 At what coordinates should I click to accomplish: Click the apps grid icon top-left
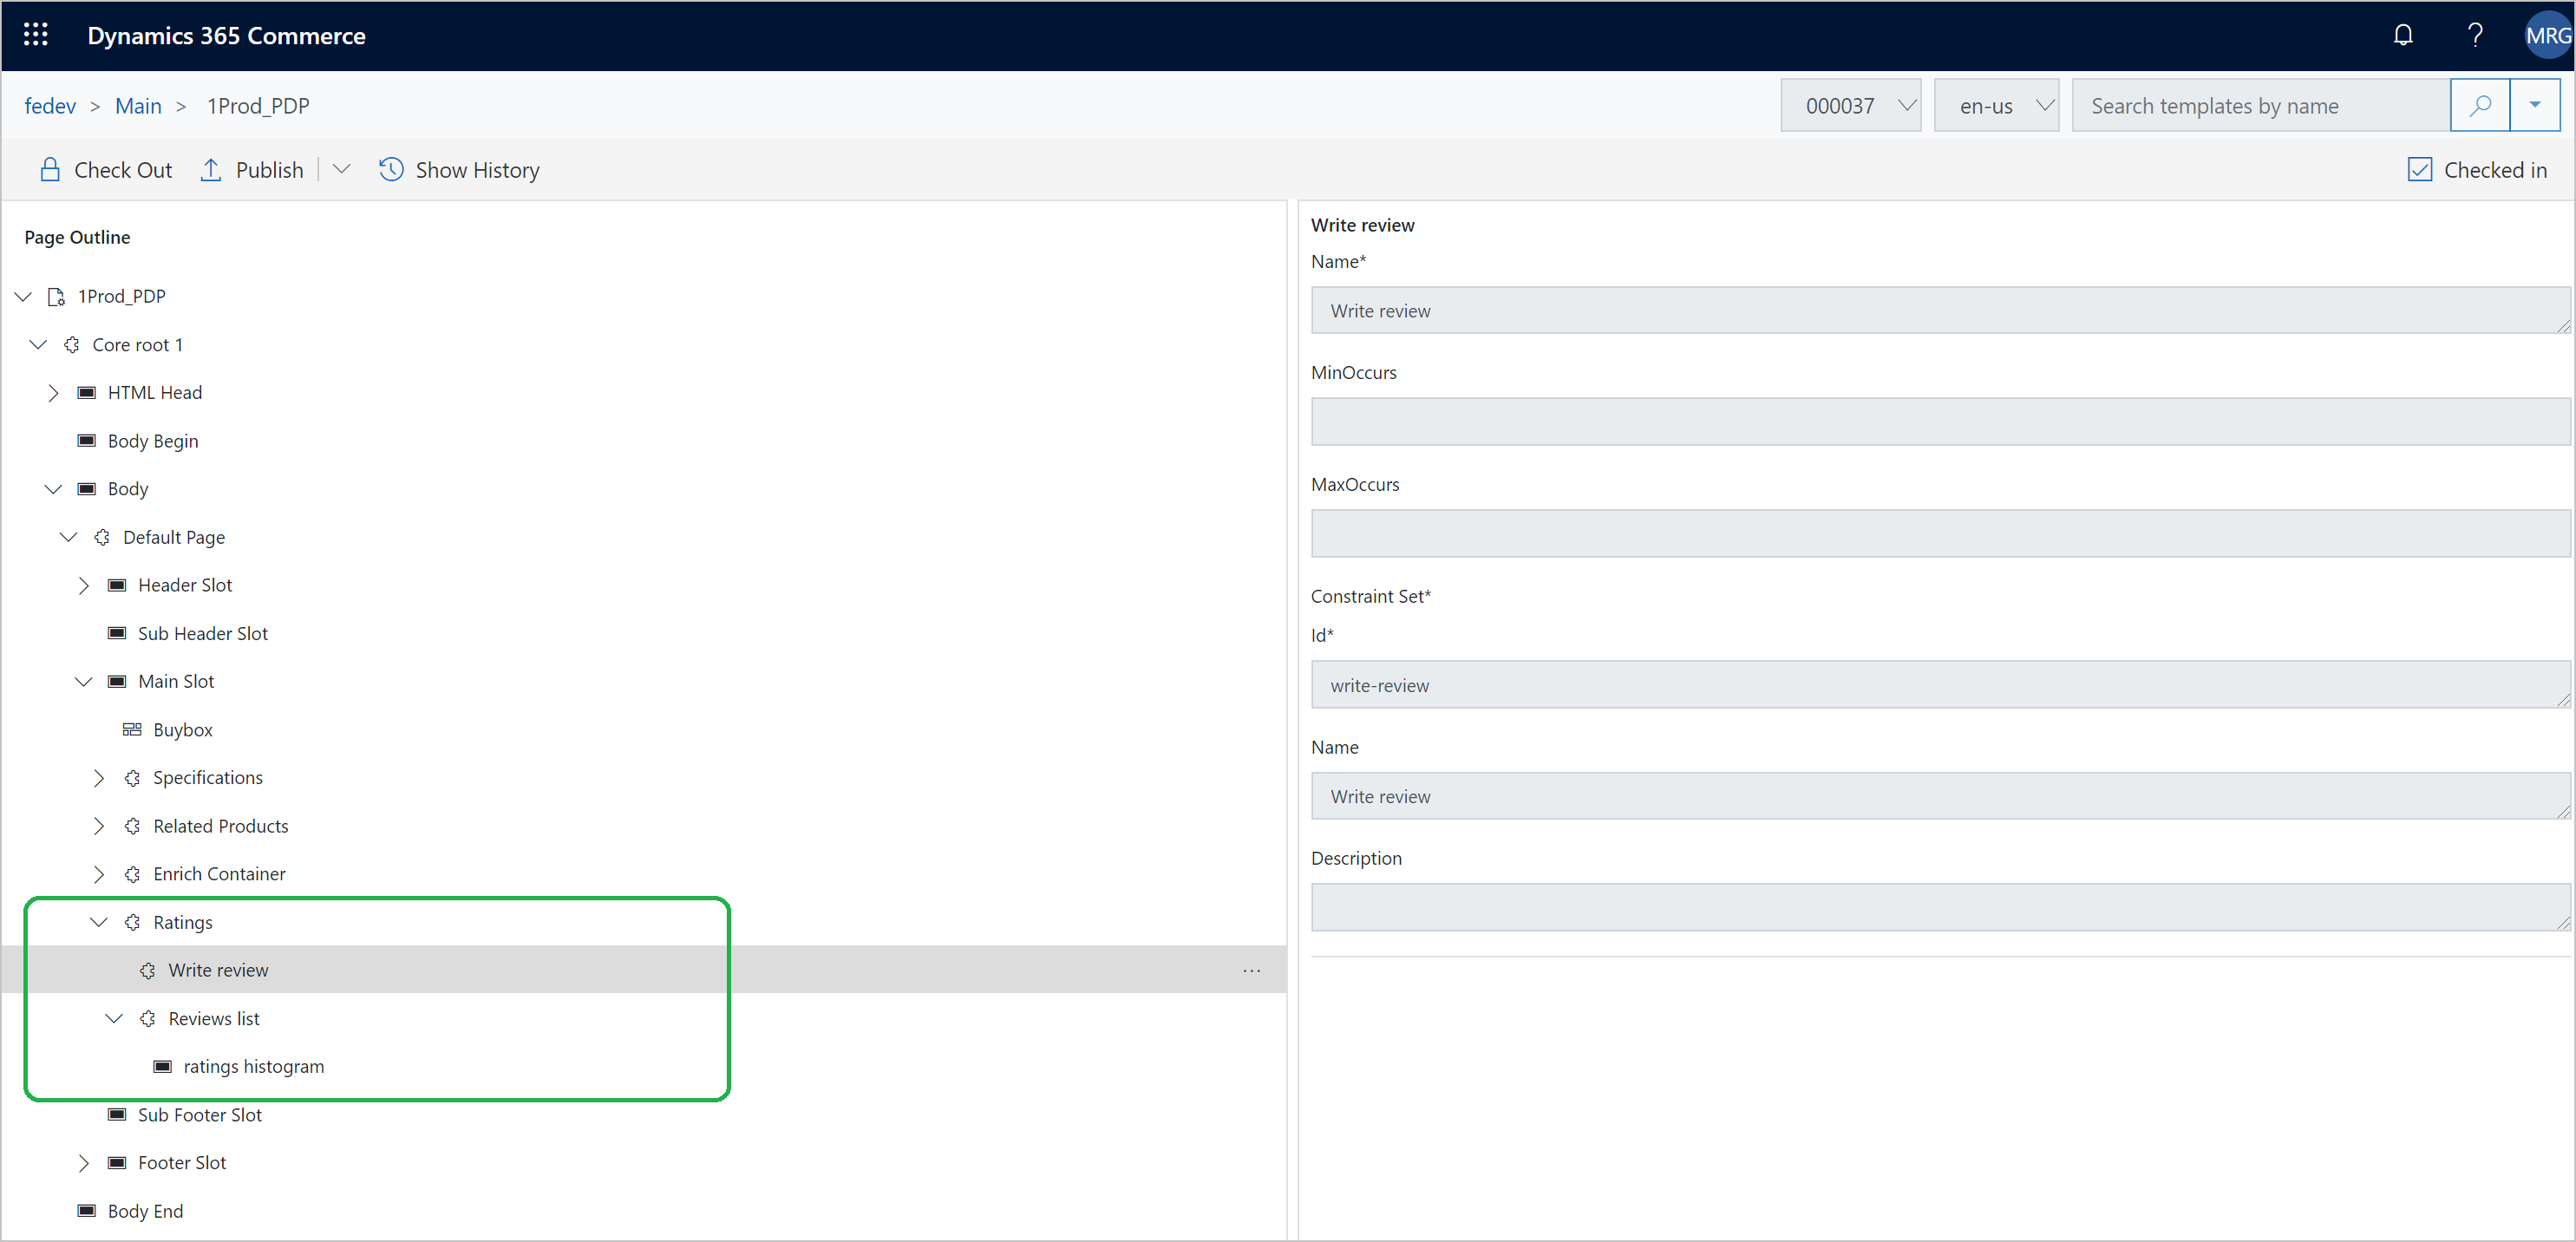pos(35,35)
